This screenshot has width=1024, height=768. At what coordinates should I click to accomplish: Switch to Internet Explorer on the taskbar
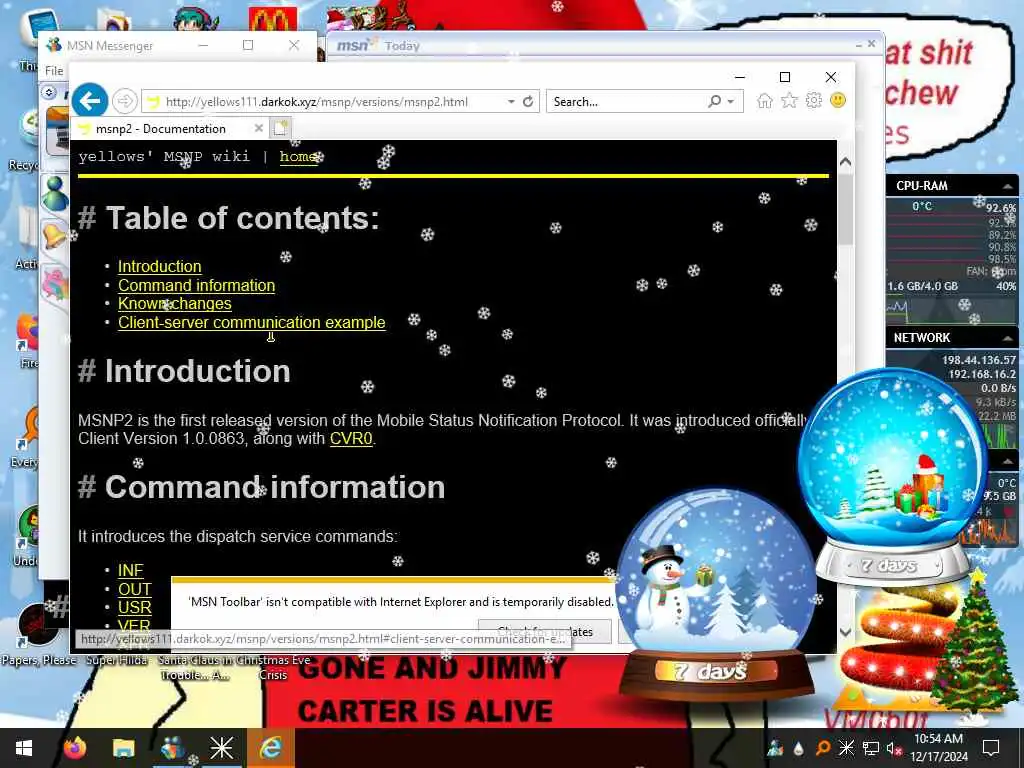click(x=270, y=748)
